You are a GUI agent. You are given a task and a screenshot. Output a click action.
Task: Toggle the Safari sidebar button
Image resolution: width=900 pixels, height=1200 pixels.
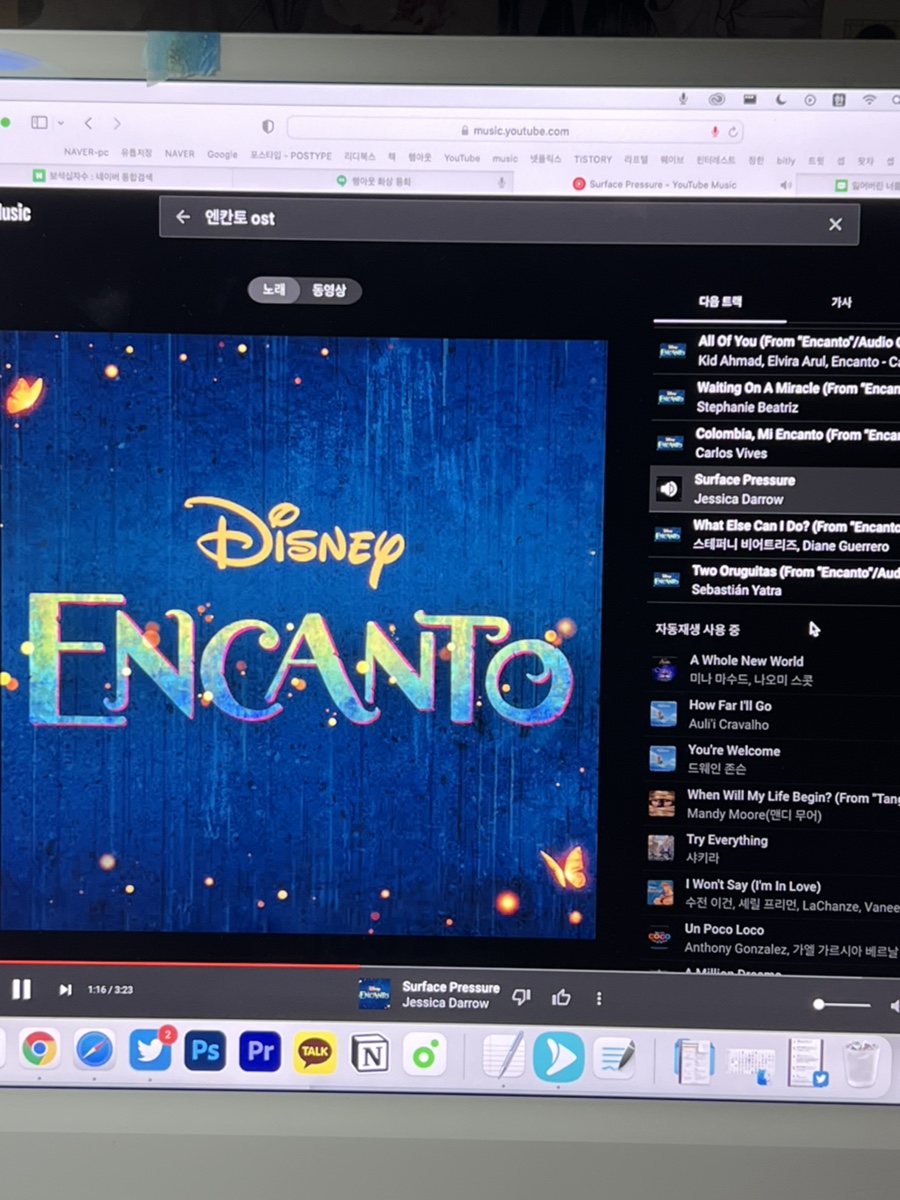[x=39, y=122]
